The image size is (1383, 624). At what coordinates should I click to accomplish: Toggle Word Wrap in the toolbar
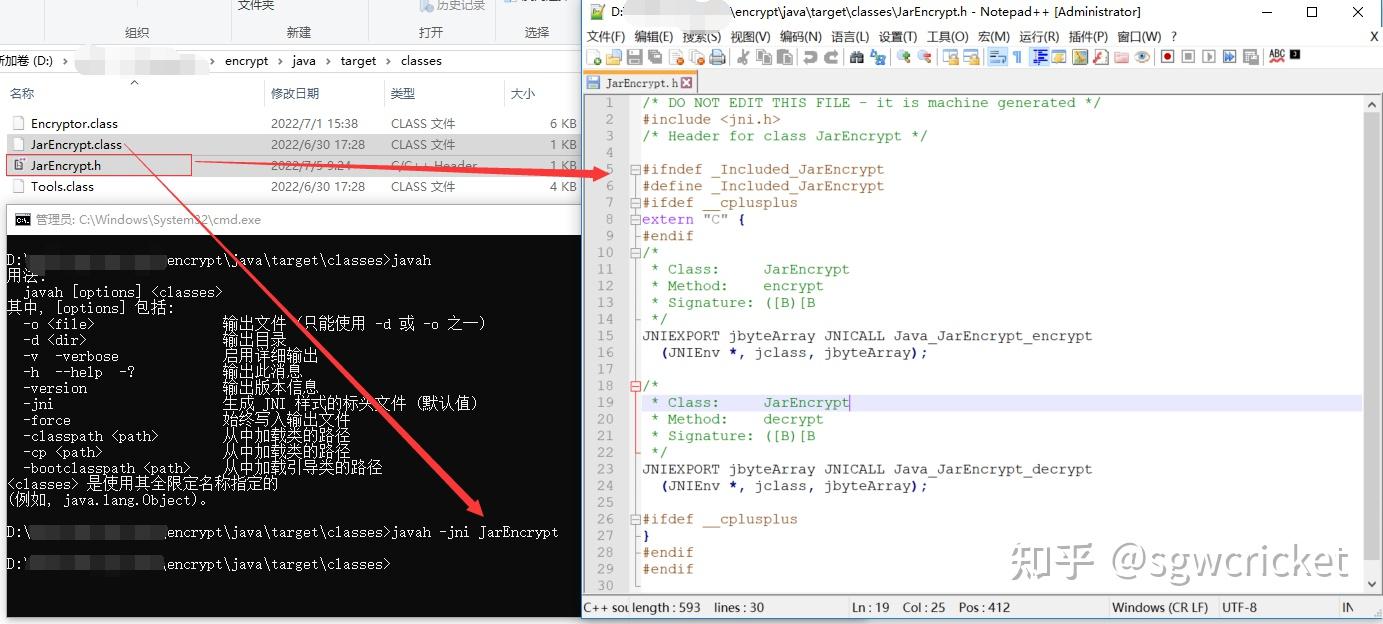(996, 57)
